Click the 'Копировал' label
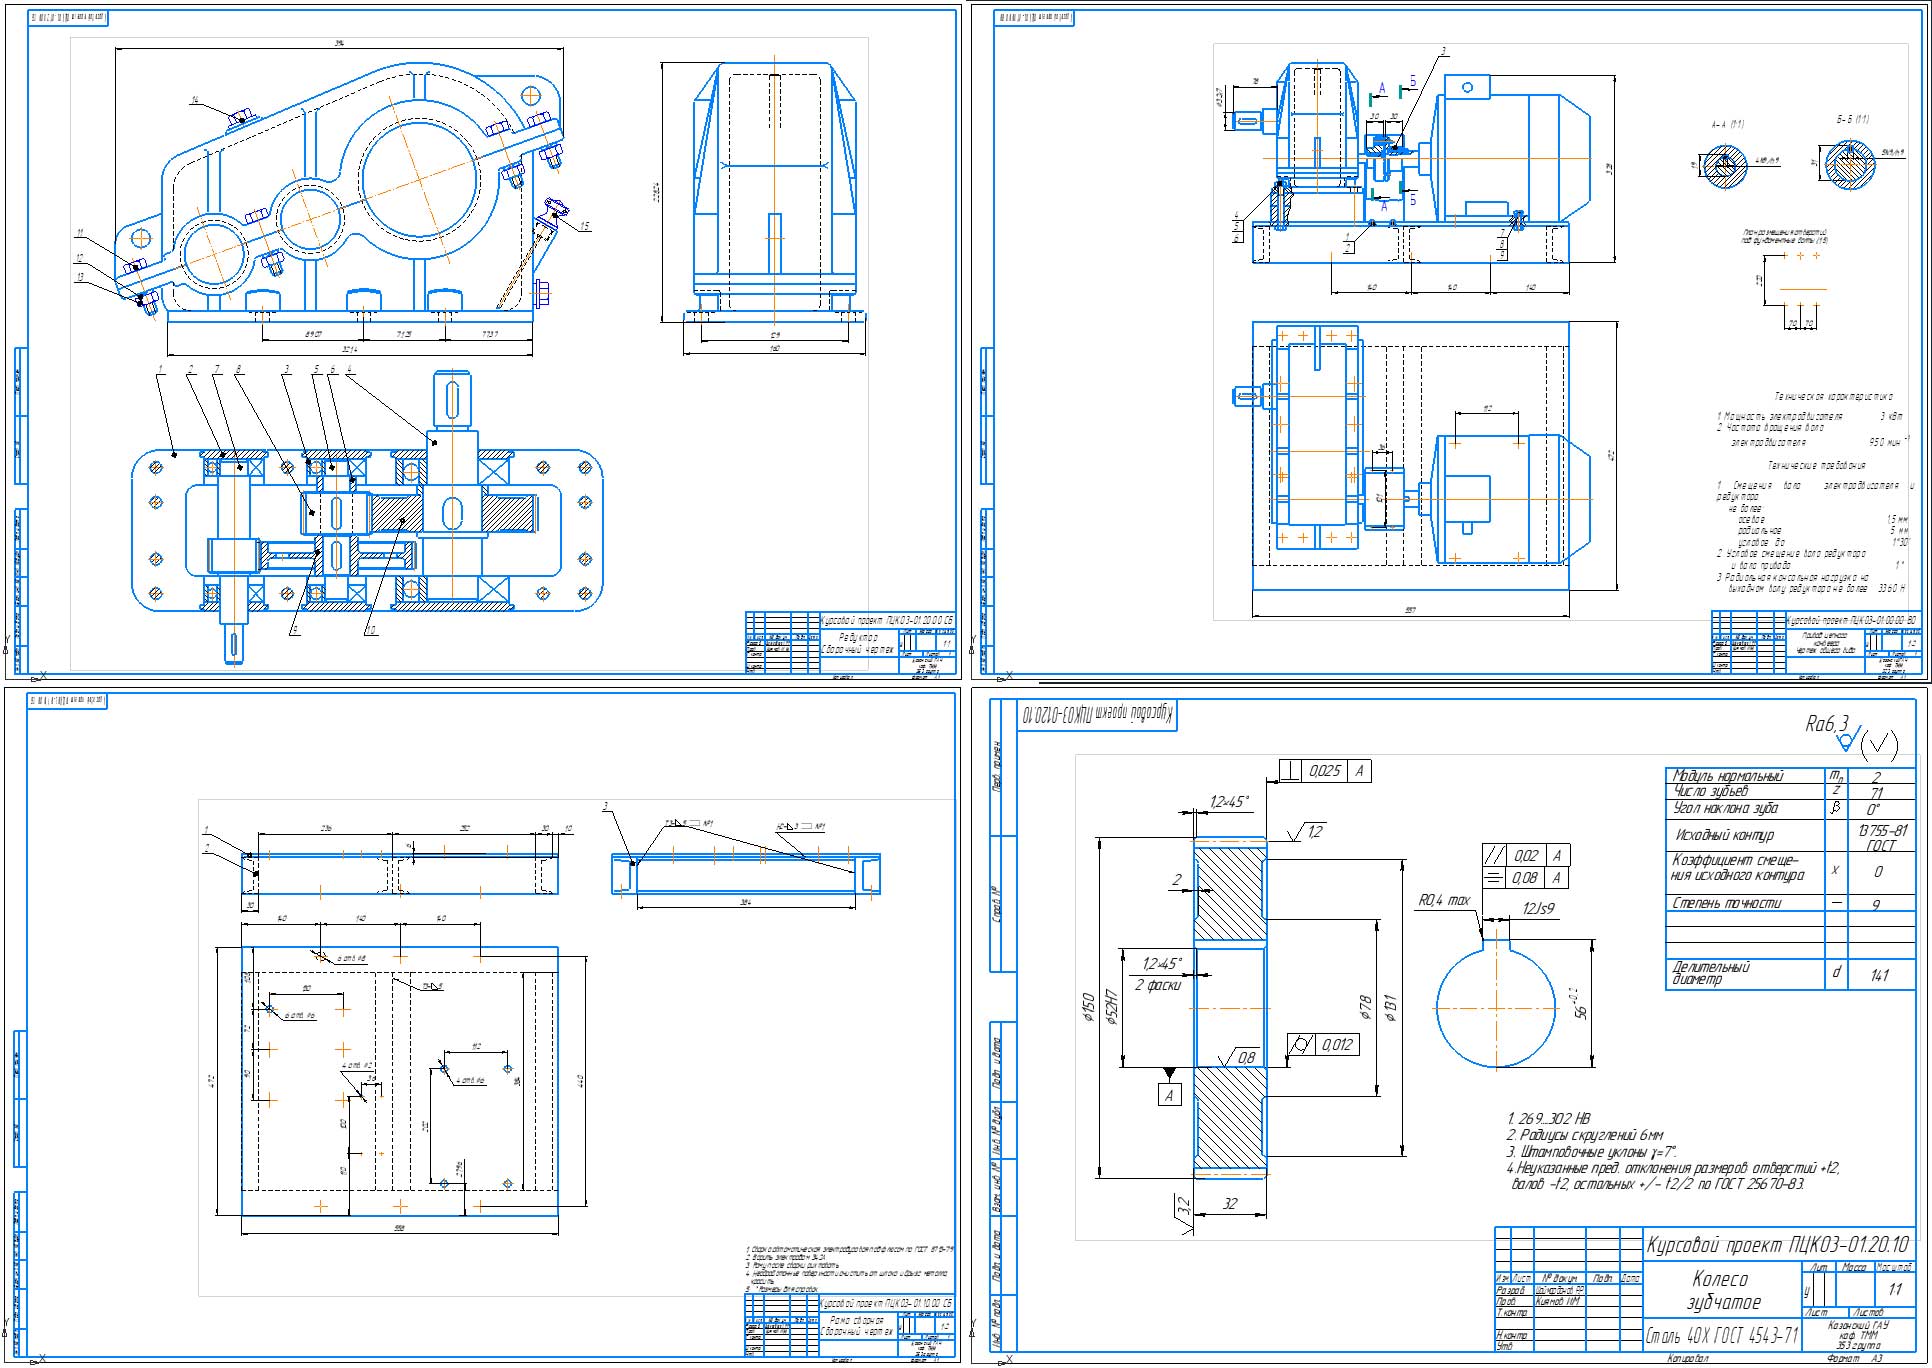This screenshot has height=1368, width=1932. click(1687, 1359)
